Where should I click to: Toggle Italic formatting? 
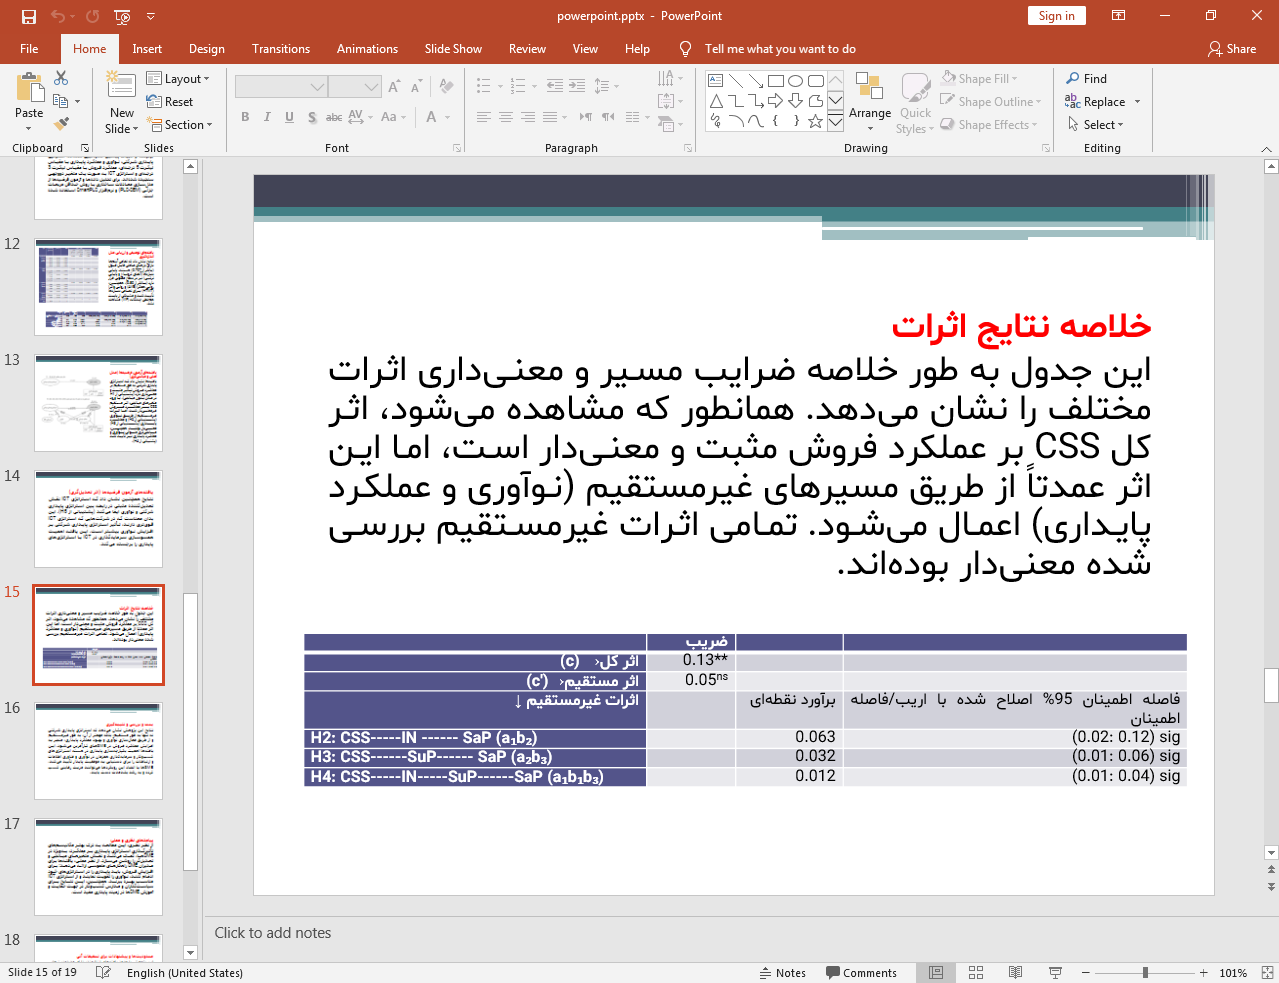[267, 117]
